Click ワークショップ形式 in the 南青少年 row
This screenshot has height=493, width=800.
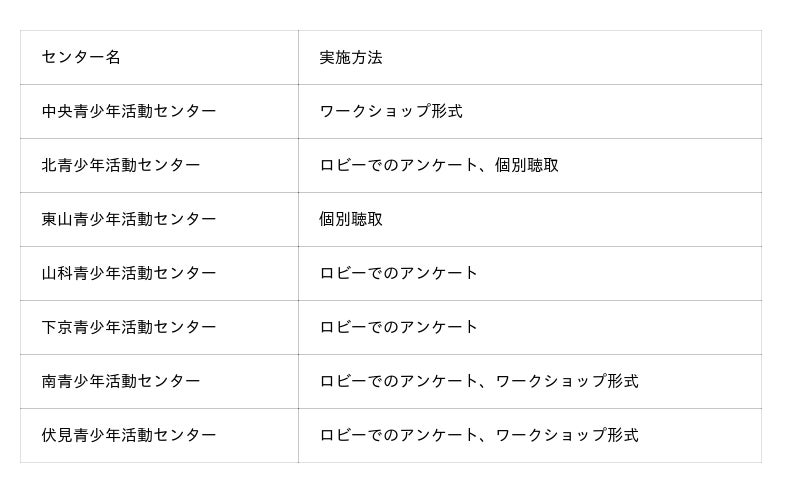point(567,381)
